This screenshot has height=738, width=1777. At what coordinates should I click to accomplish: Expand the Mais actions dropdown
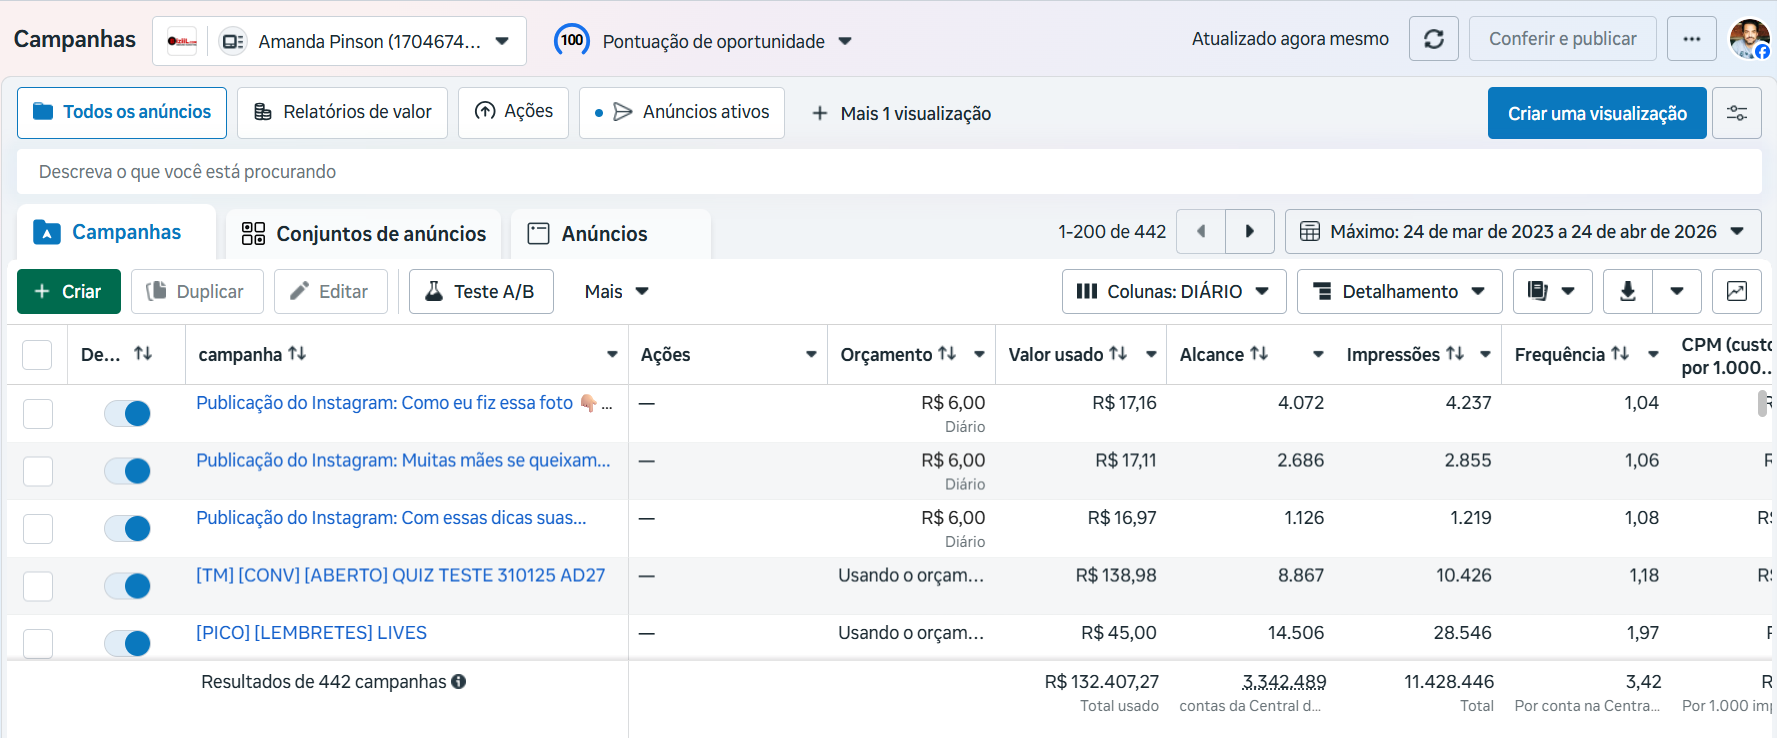click(616, 291)
